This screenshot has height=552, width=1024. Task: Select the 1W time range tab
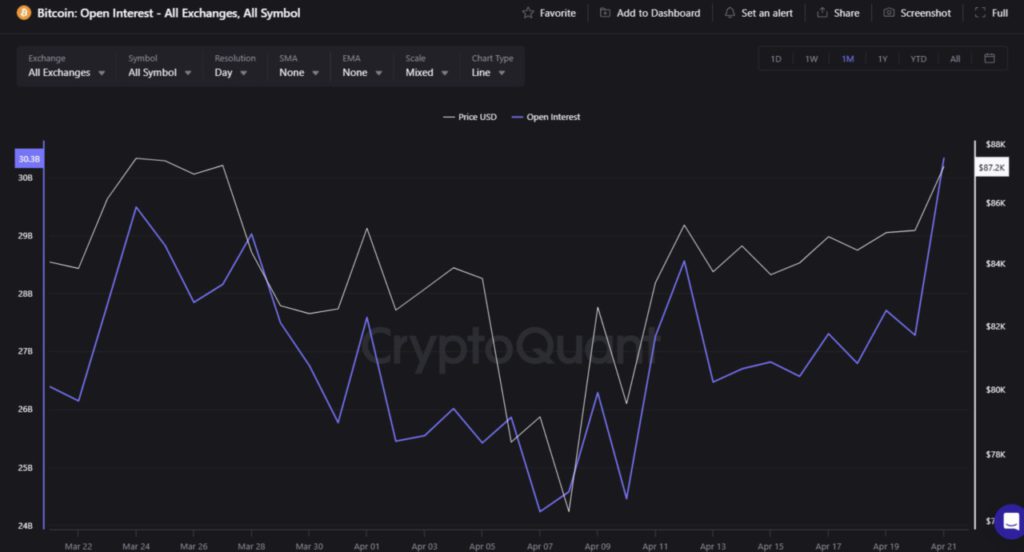pos(811,59)
